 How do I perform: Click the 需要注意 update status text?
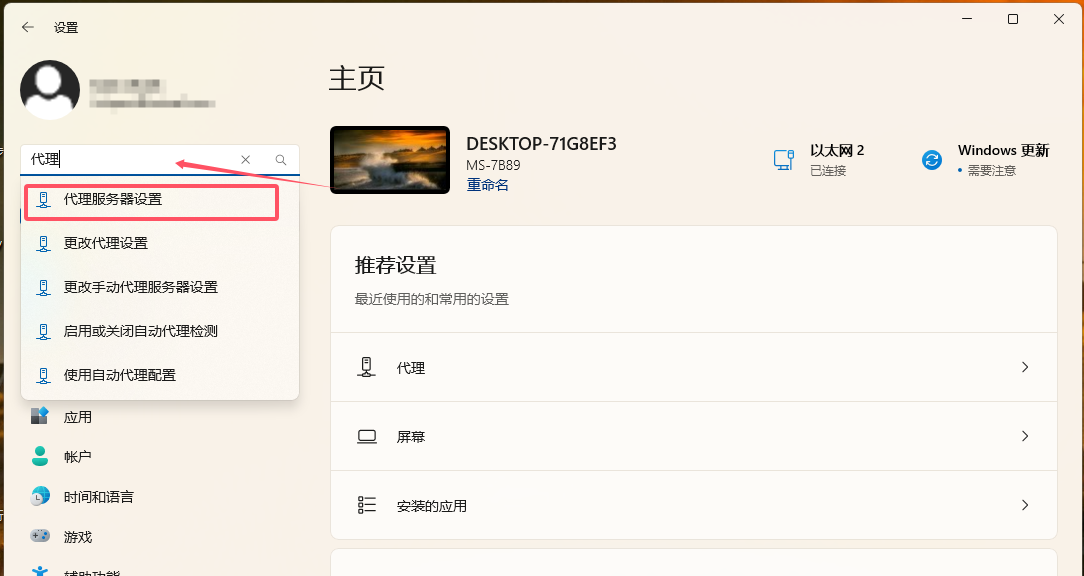coord(992,170)
